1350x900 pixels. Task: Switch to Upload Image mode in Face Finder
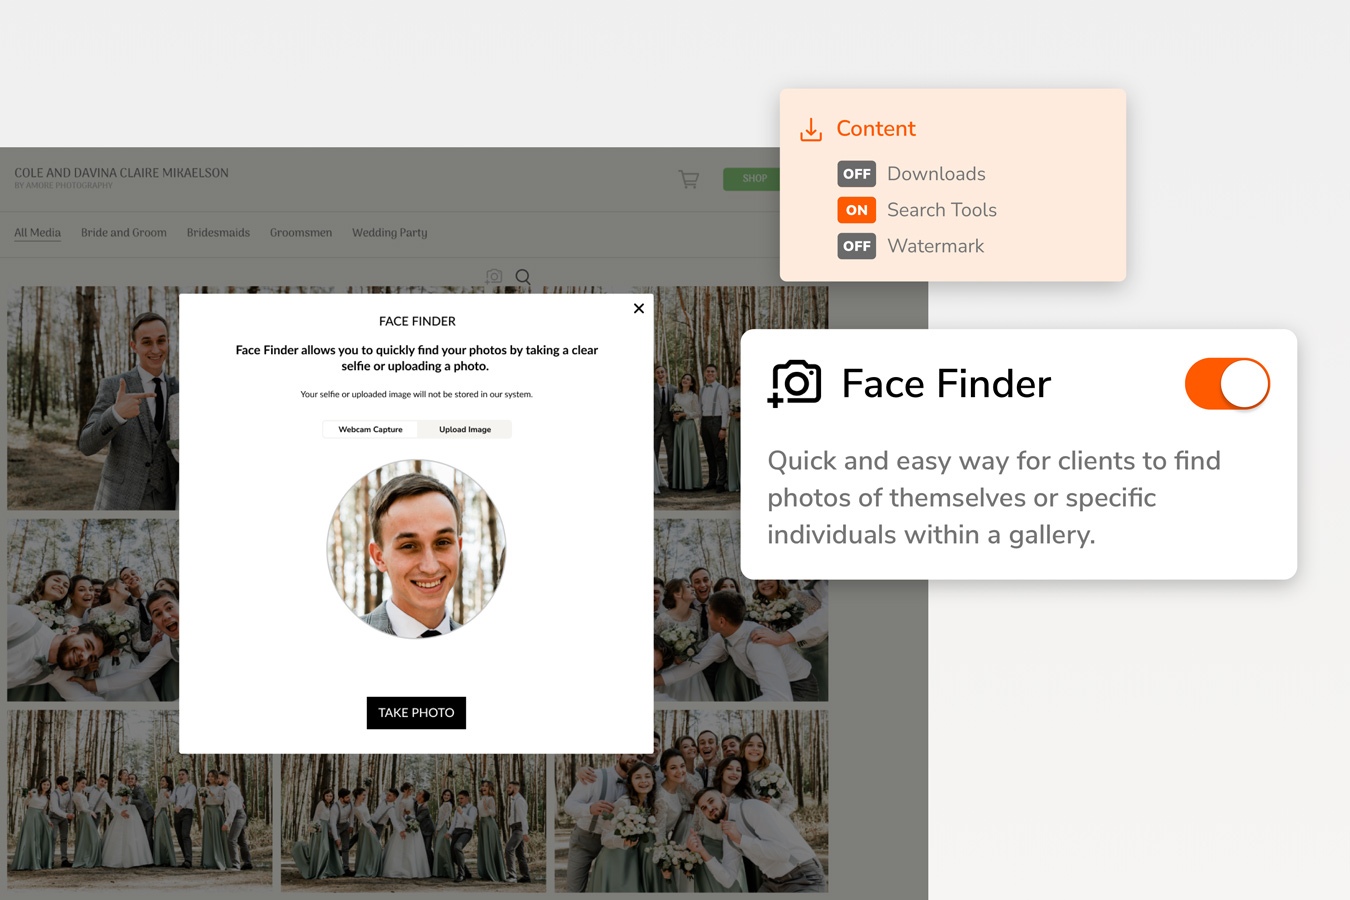464,428
